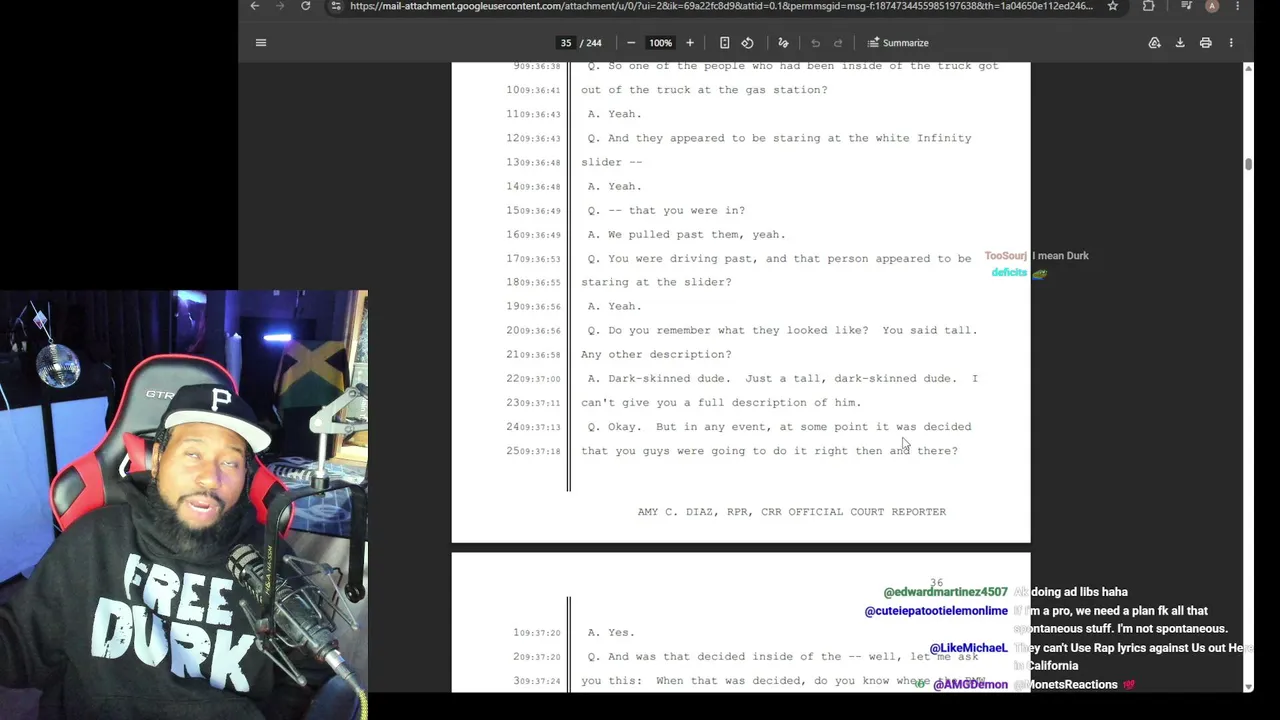Click the browser back arrow
Image resolution: width=1280 pixels, height=720 pixels.
pyautogui.click(x=255, y=6)
